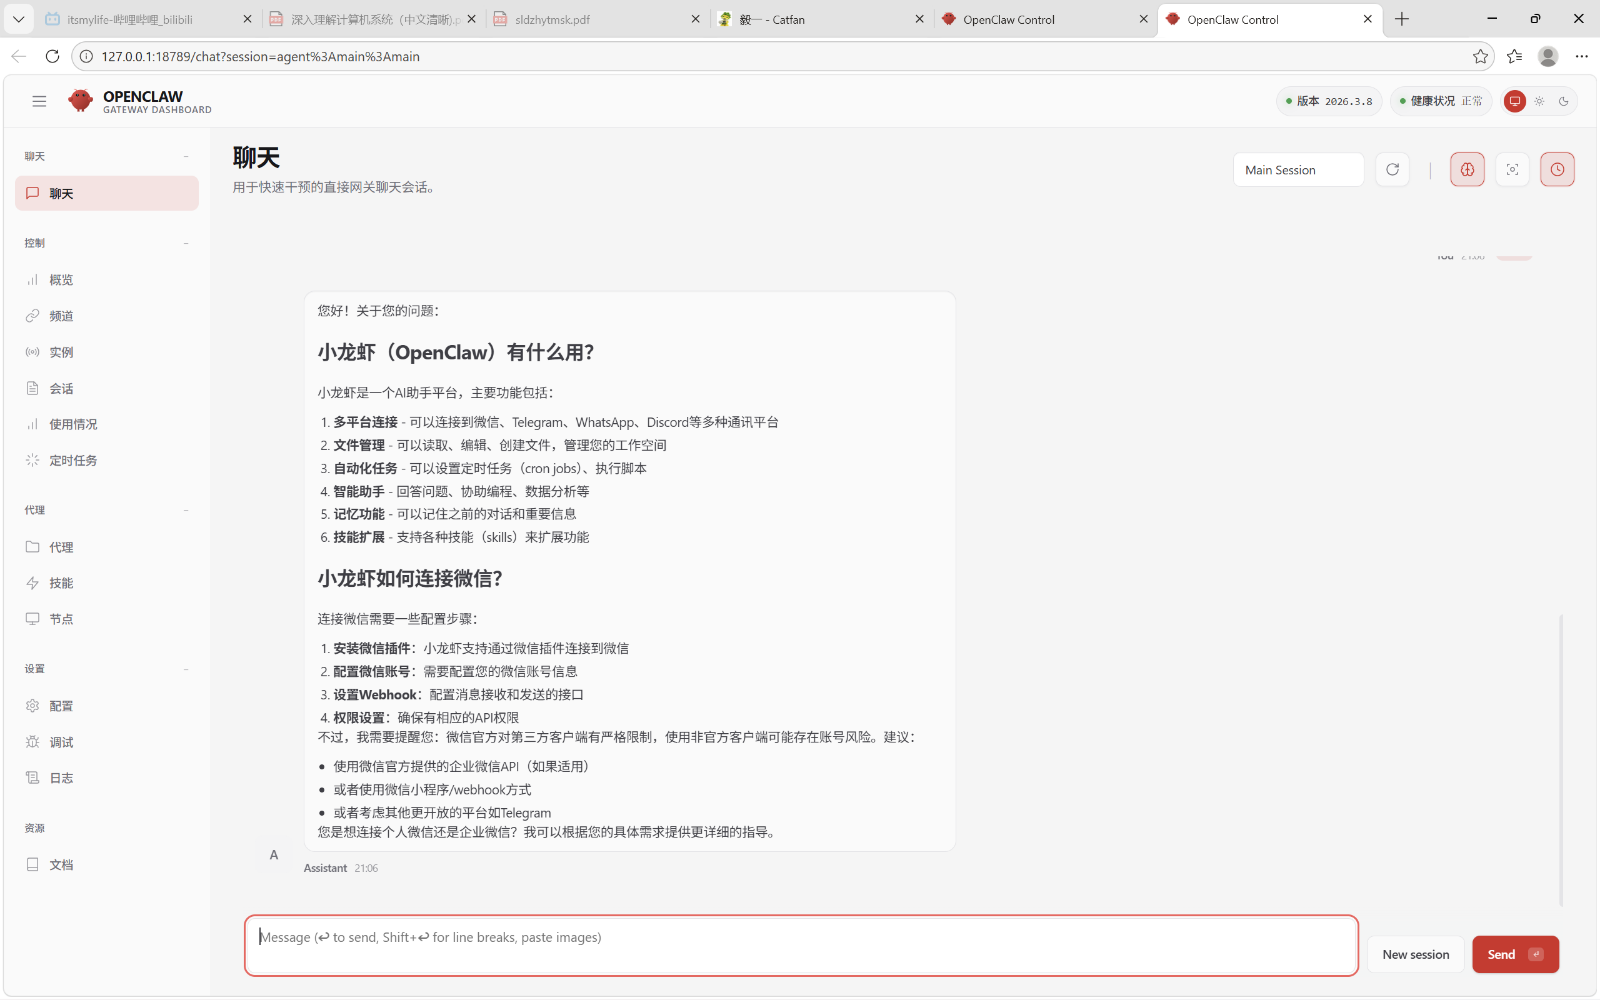The image size is (1600, 1000).
Task: Open the browser profile avatar
Action: pyautogui.click(x=1548, y=56)
